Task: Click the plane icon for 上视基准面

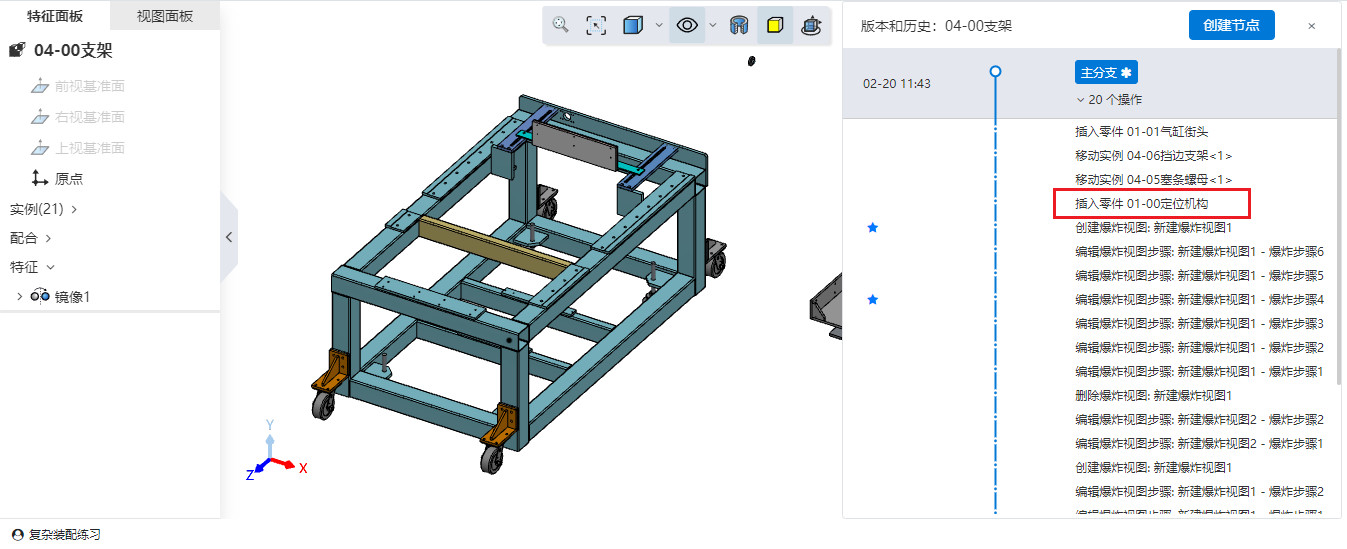Action: tap(39, 148)
